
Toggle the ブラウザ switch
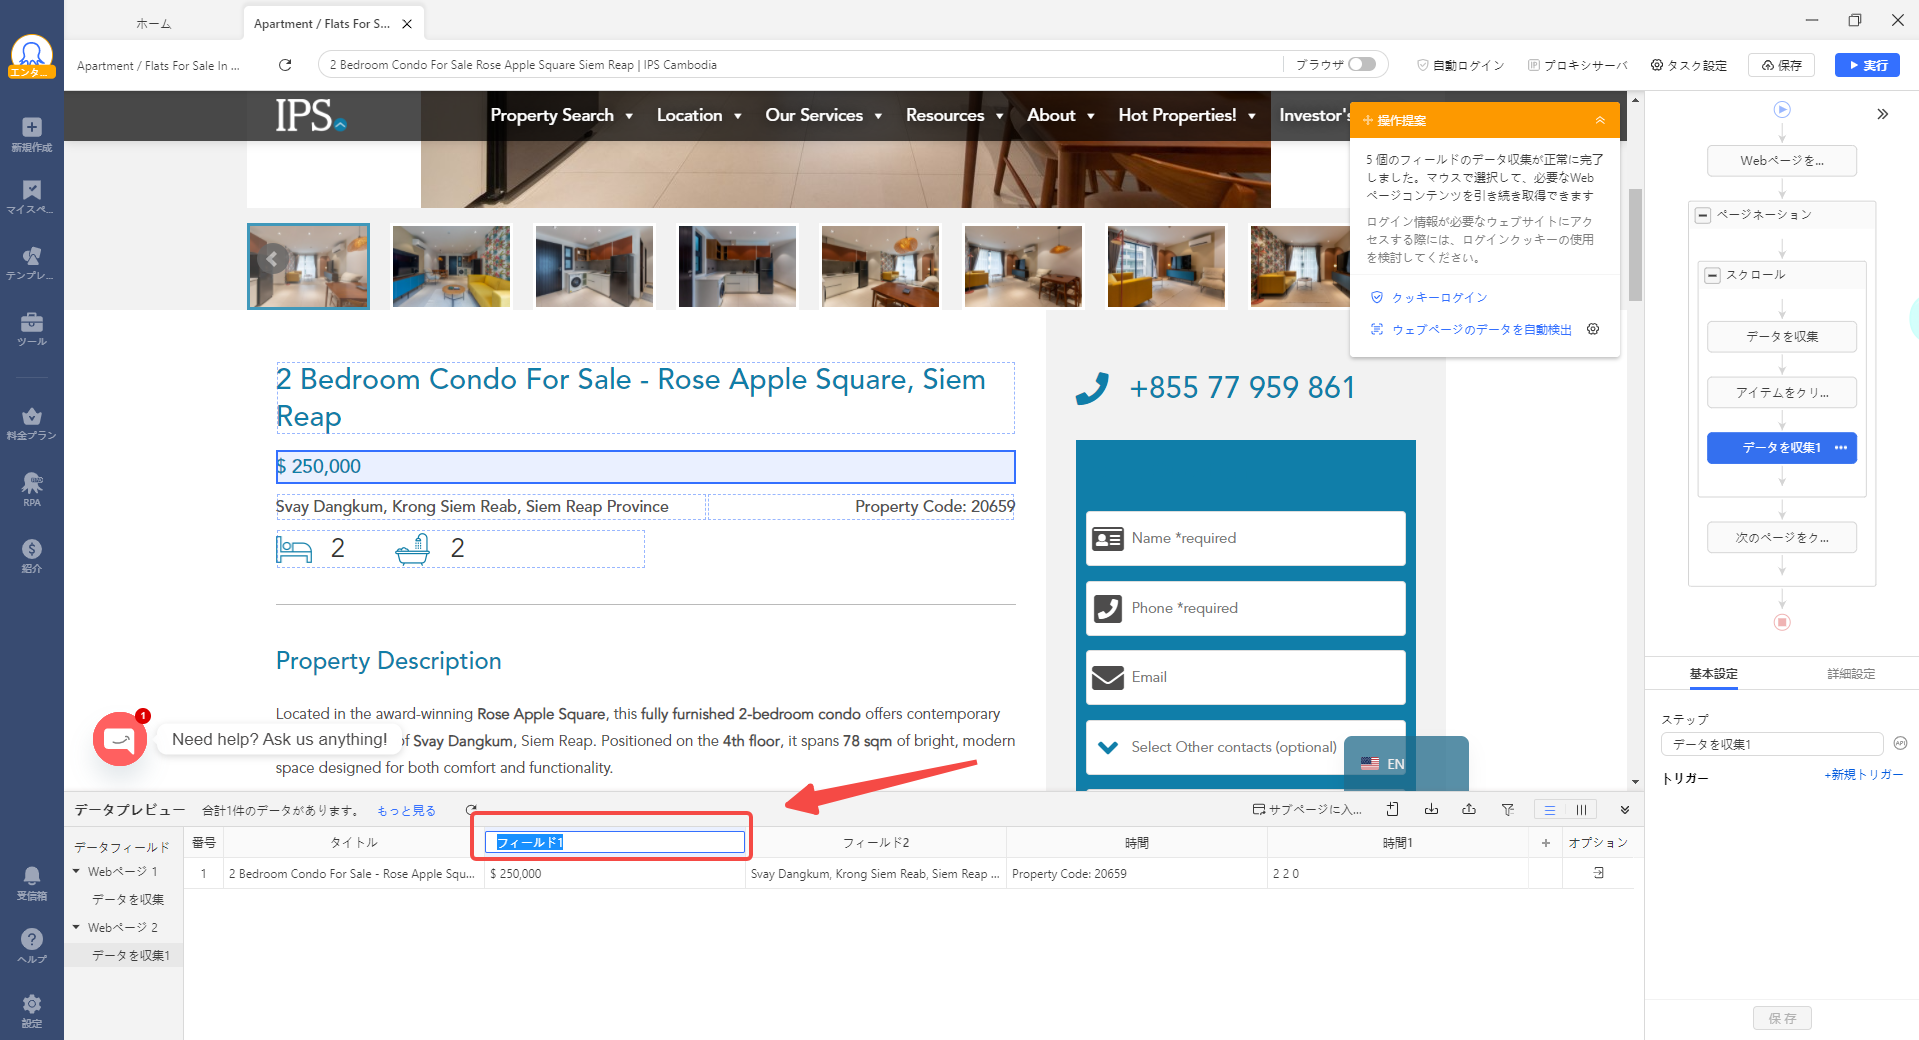pos(1361,65)
